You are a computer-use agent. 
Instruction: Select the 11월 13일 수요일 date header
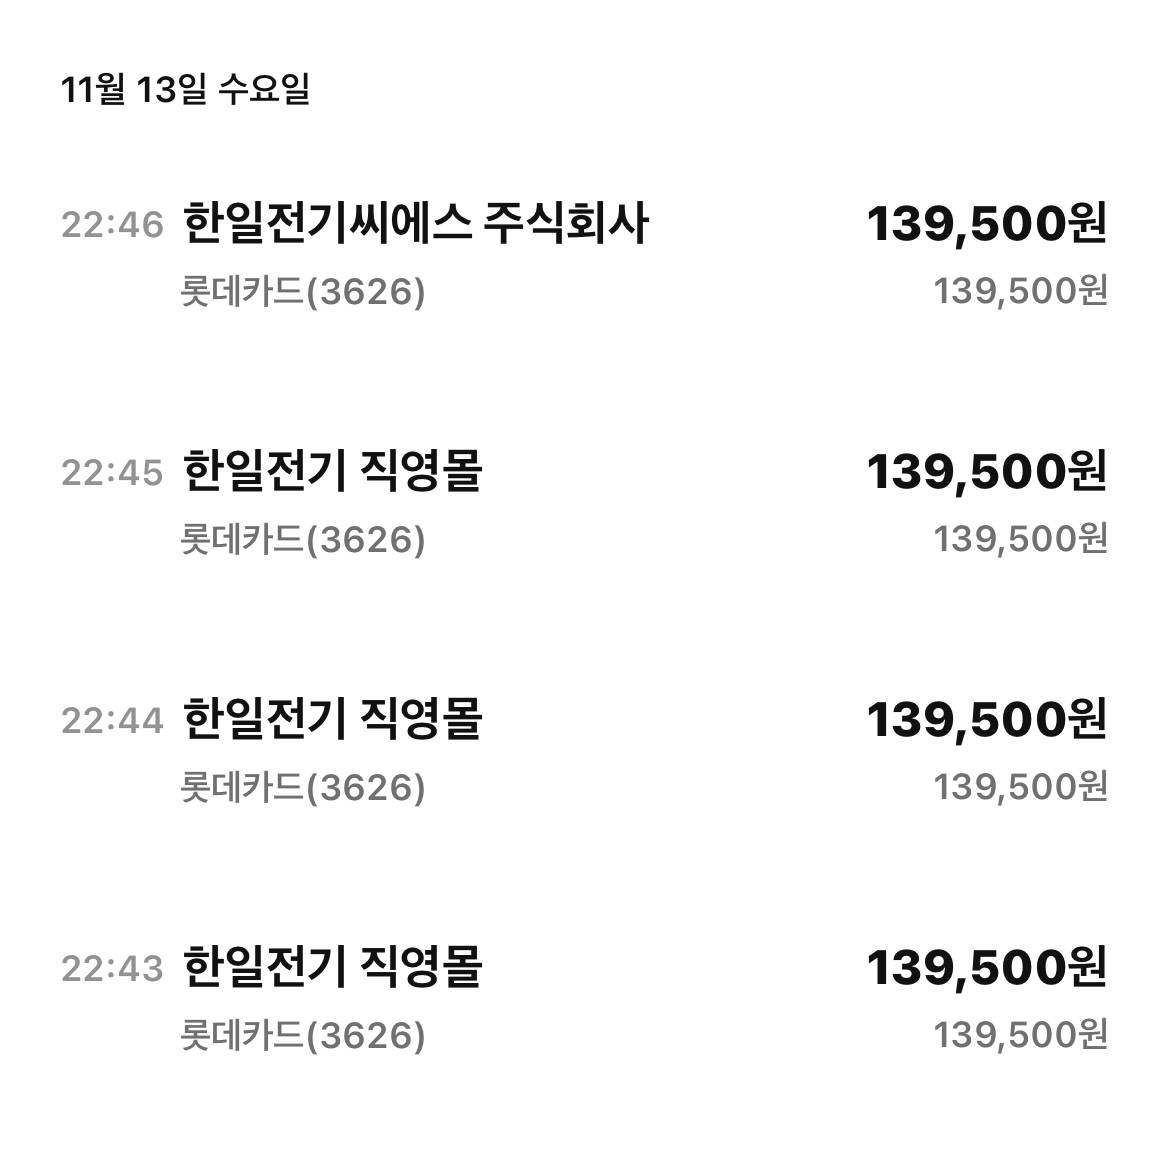(185, 90)
